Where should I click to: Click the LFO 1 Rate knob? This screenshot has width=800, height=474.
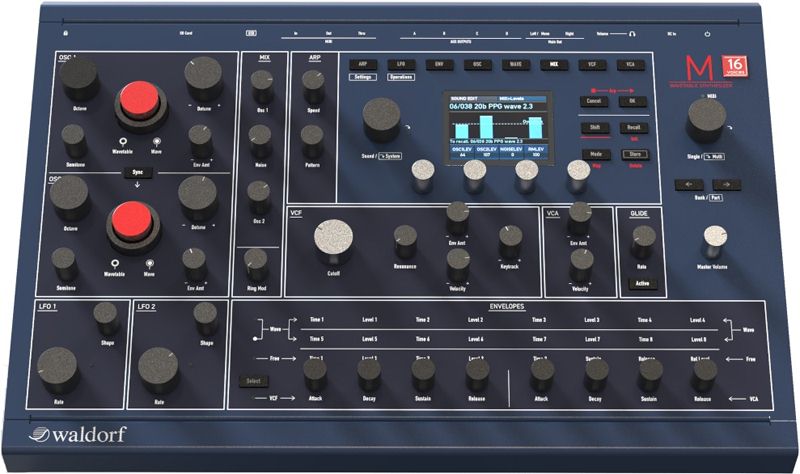[59, 366]
